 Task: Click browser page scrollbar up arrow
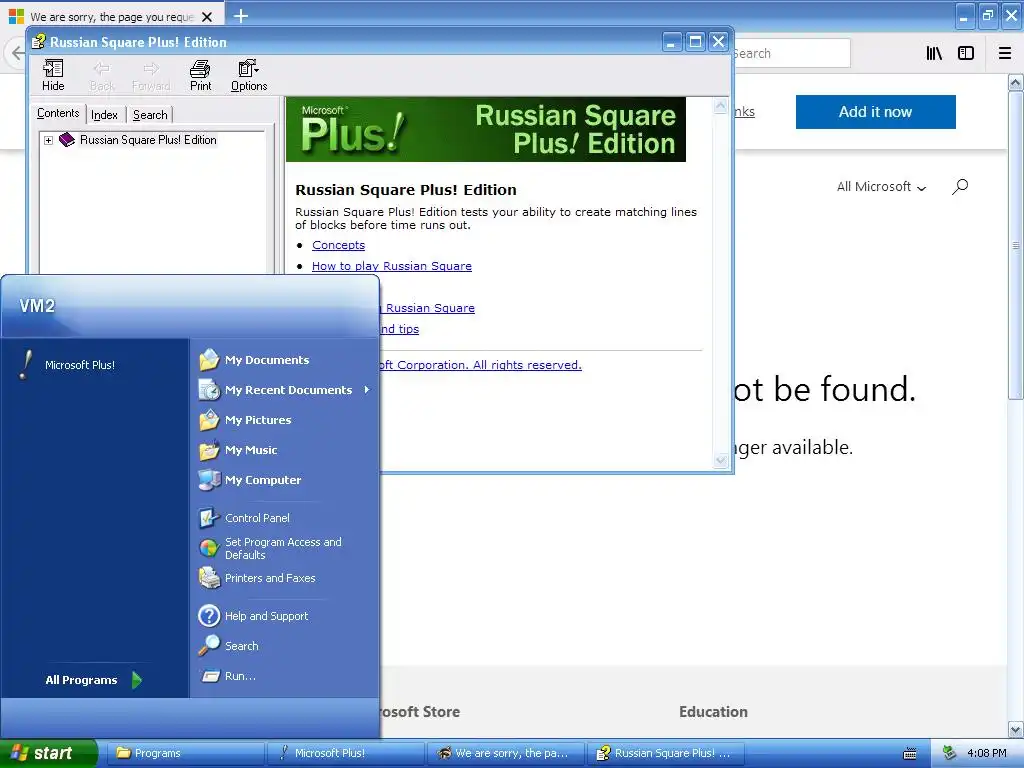coord(1016,83)
